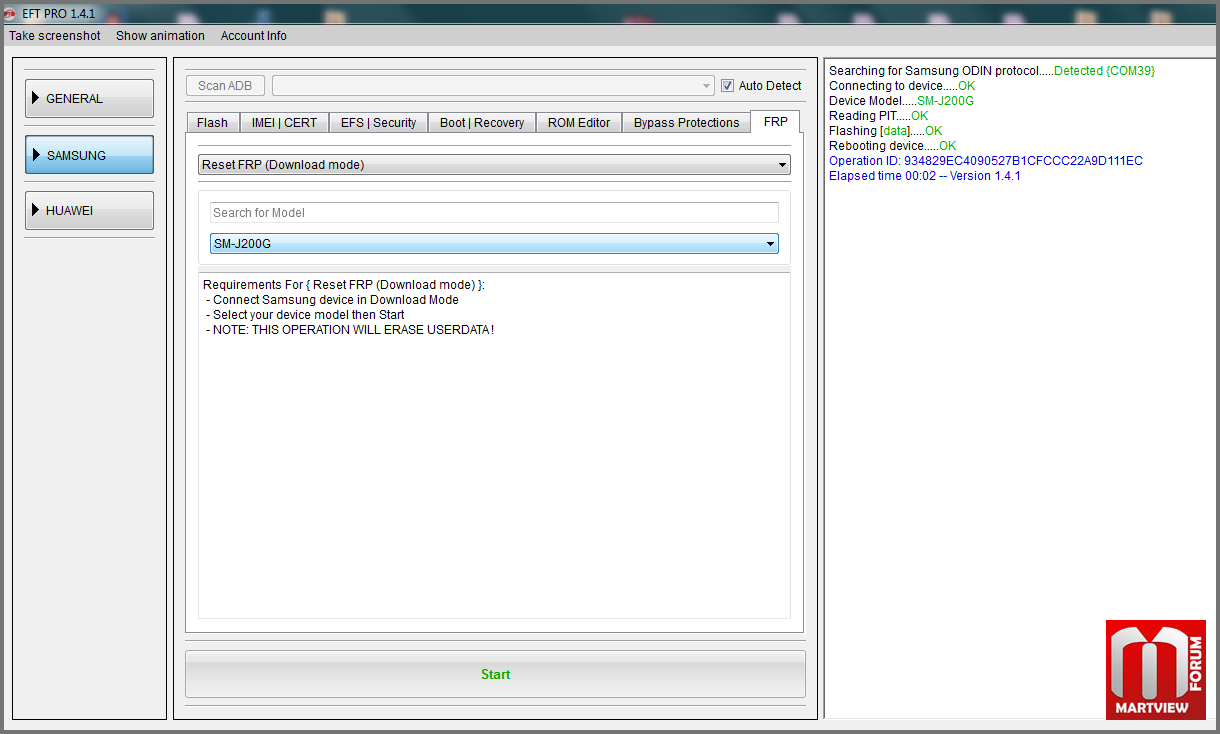Click the Select your device model line
Viewport: 1220px width, 734px height.
coord(305,315)
